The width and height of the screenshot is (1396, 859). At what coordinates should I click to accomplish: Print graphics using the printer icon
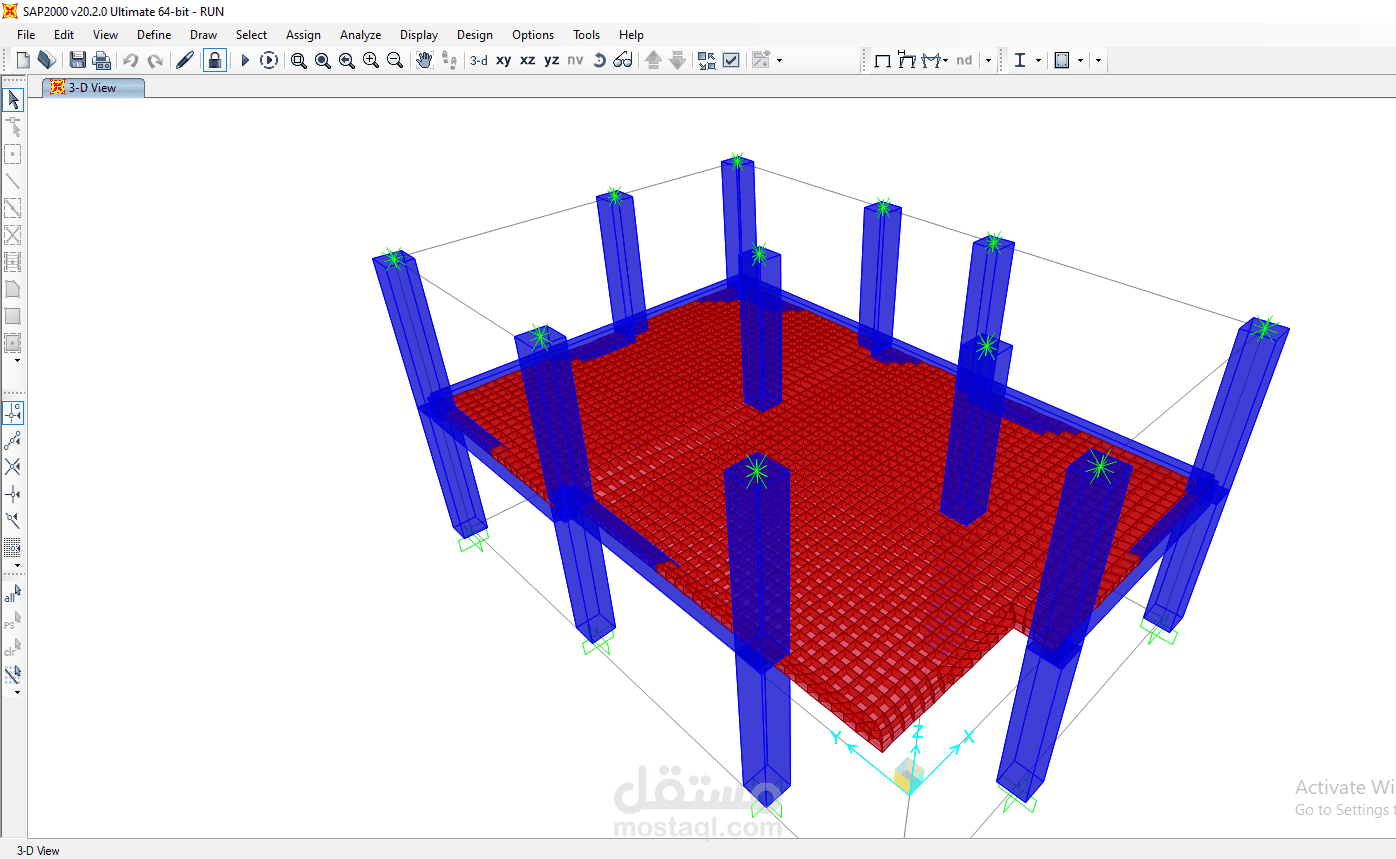(101, 60)
